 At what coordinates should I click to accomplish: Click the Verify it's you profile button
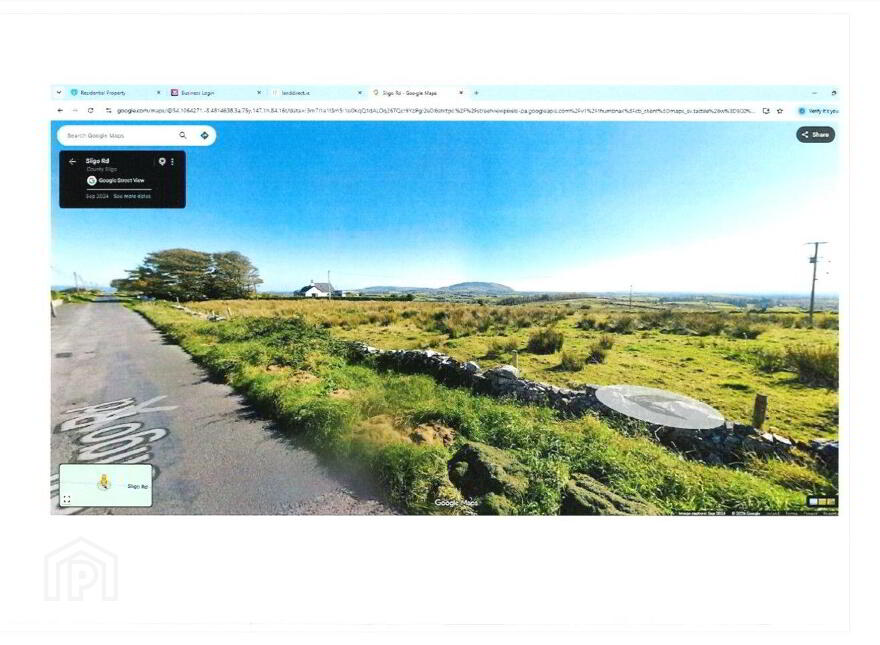[x=818, y=111]
